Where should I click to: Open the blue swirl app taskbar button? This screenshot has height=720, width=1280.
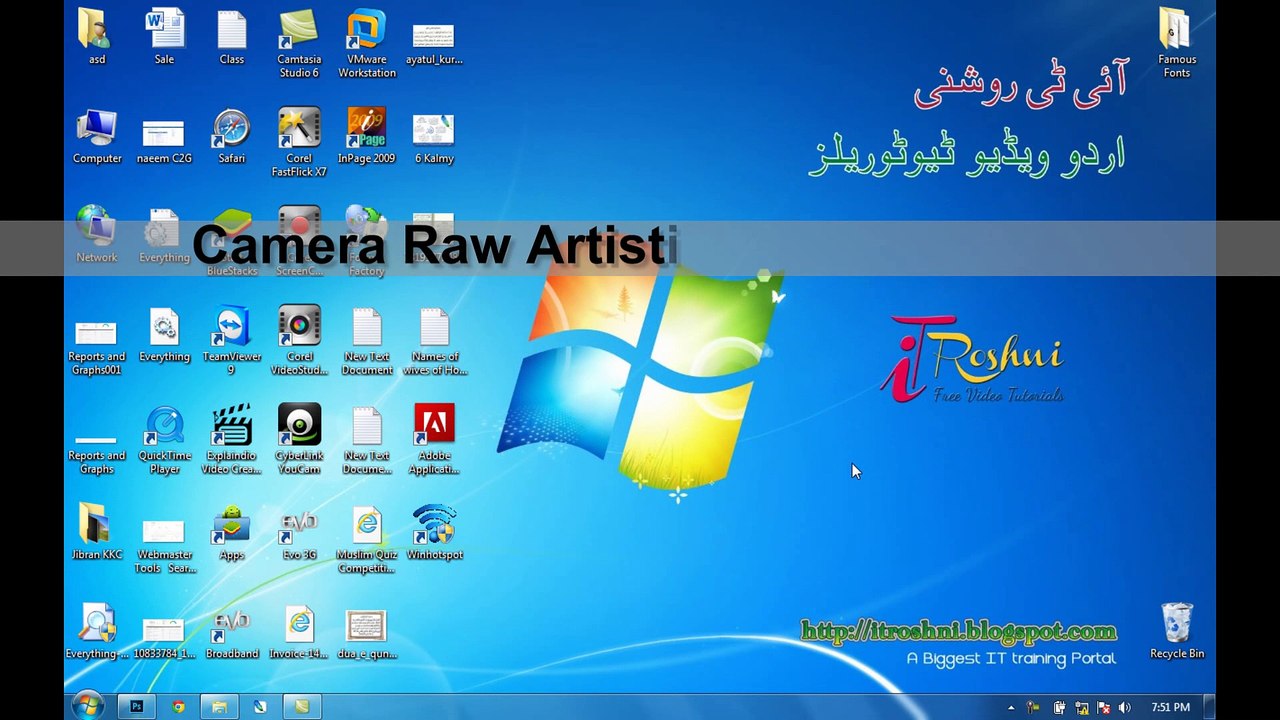[260, 707]
